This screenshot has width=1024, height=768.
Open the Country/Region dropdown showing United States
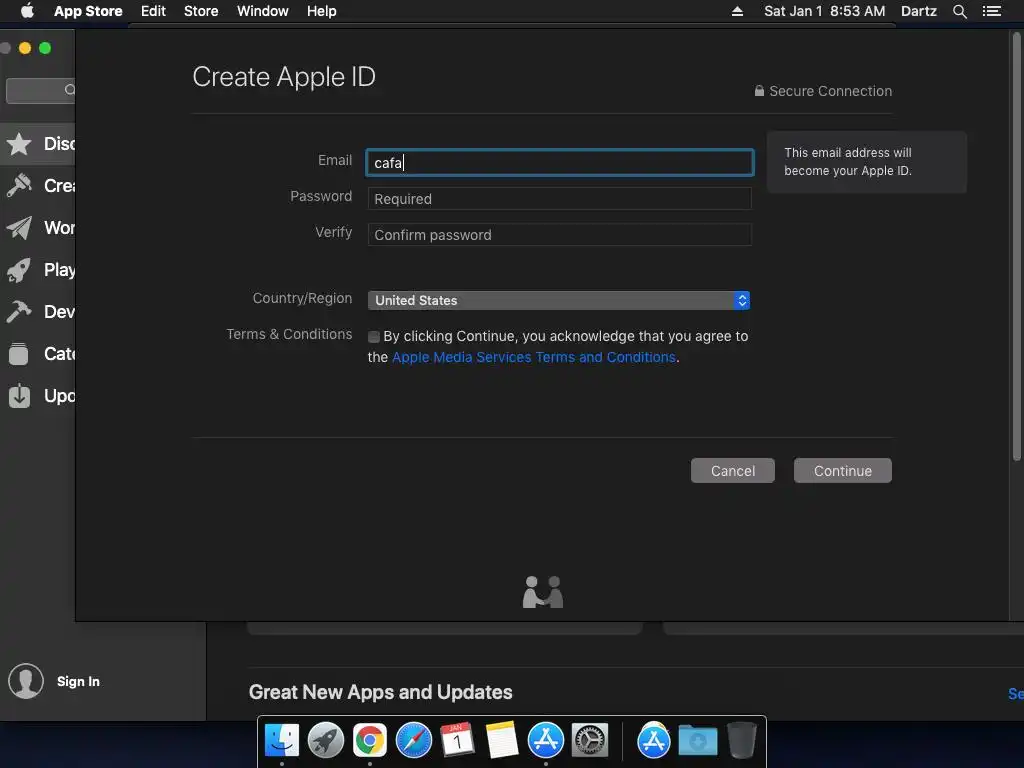click(x=559, y=300)
